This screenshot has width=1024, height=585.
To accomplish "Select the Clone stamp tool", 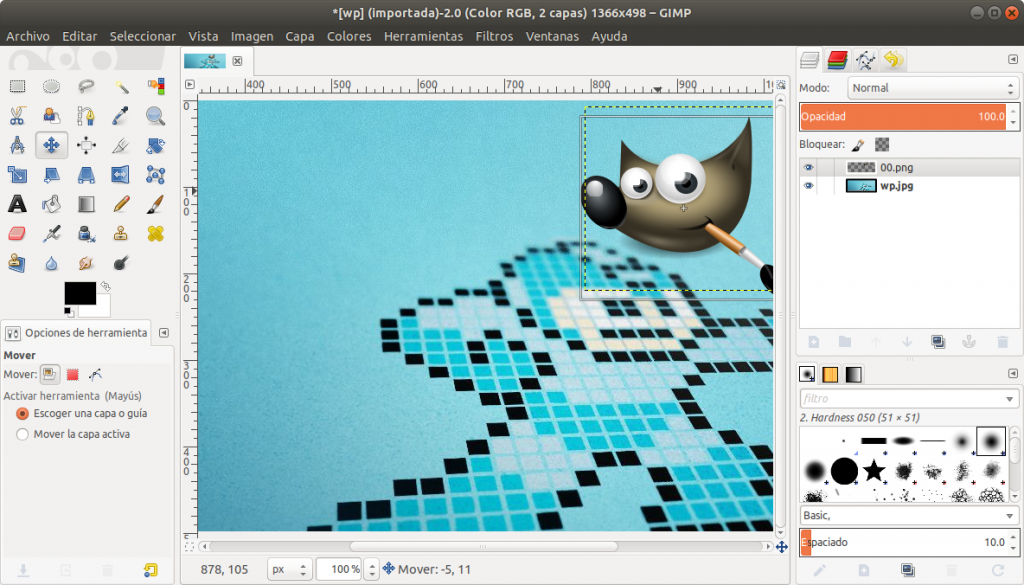I will click(x=121, y=233).
